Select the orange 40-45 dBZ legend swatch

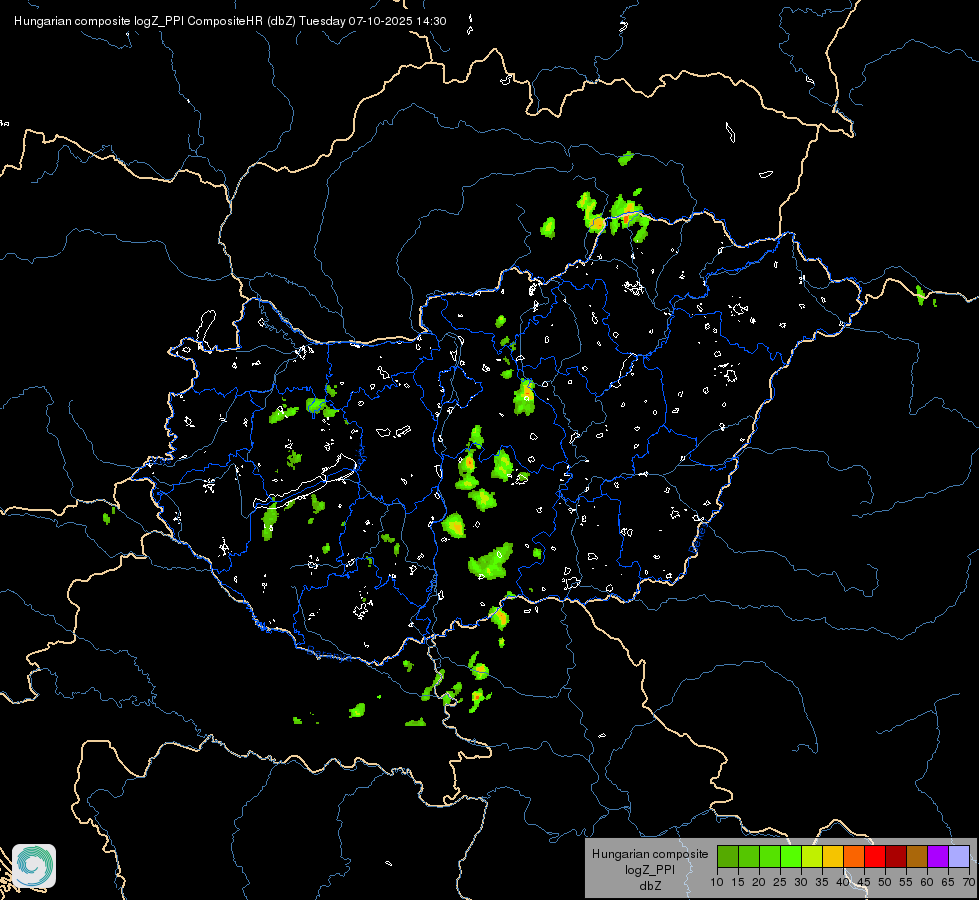click(854, 856)
